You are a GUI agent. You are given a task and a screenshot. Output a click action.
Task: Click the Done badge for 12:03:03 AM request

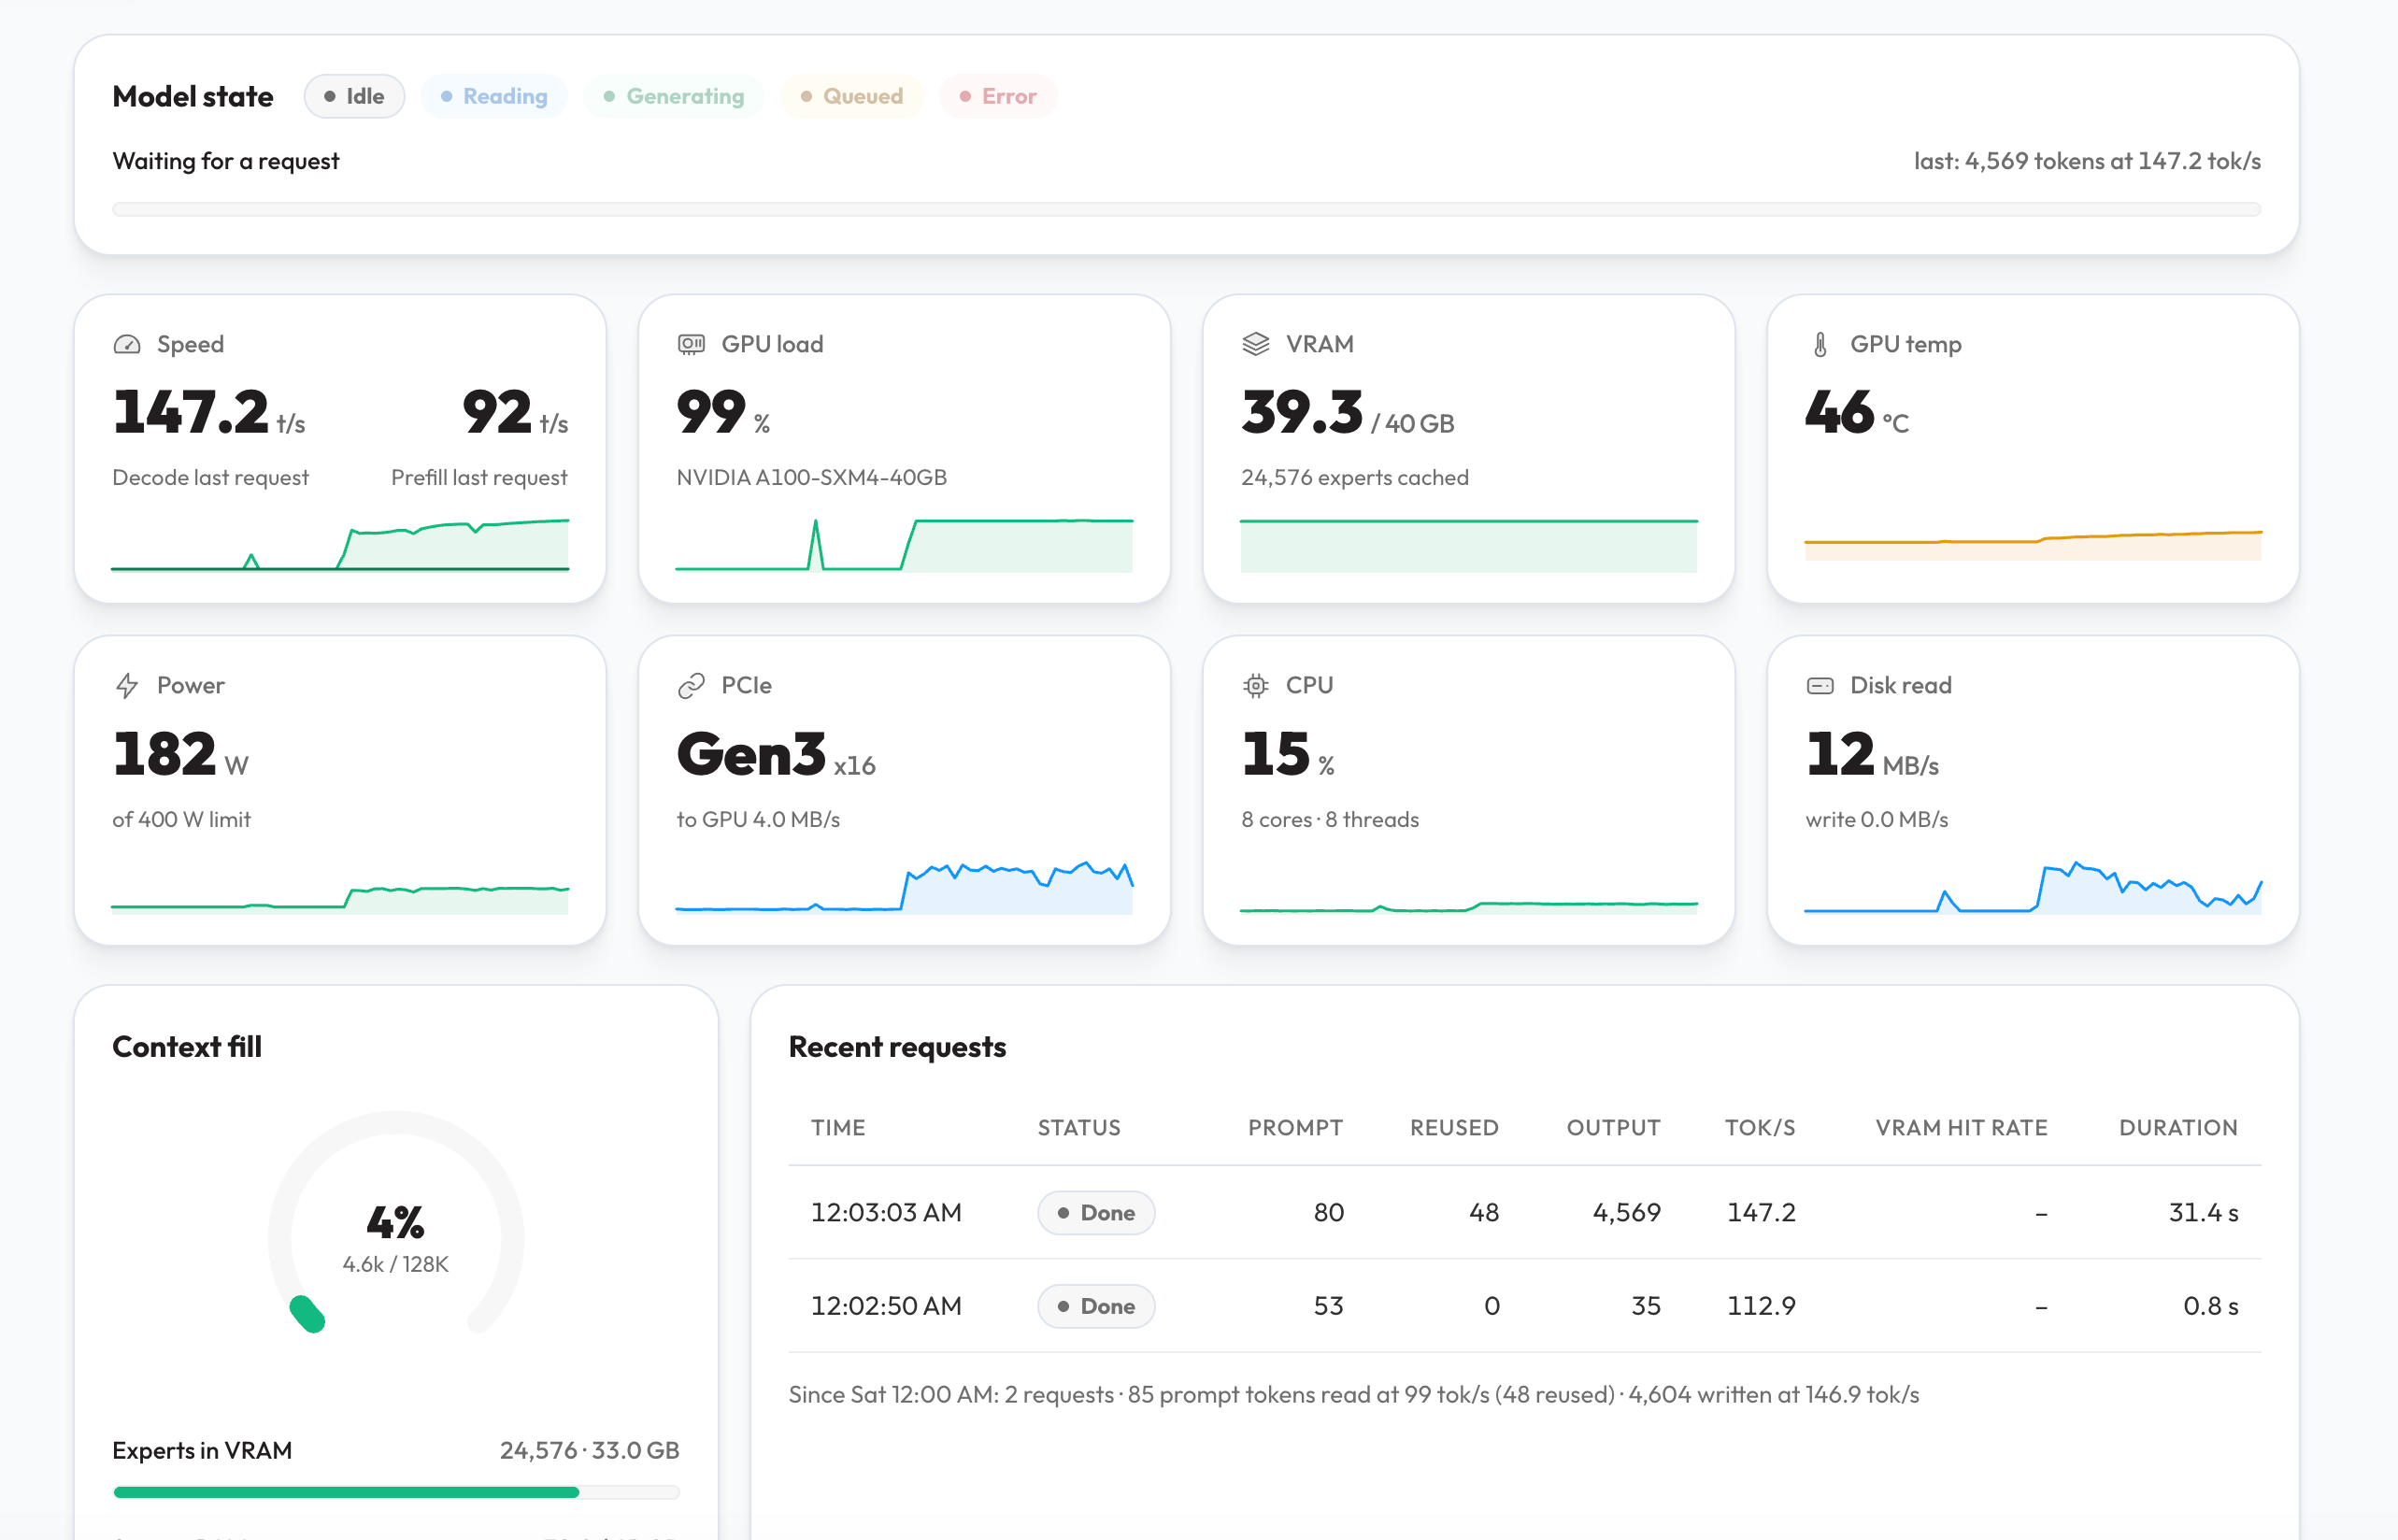click(1096, 1212)
